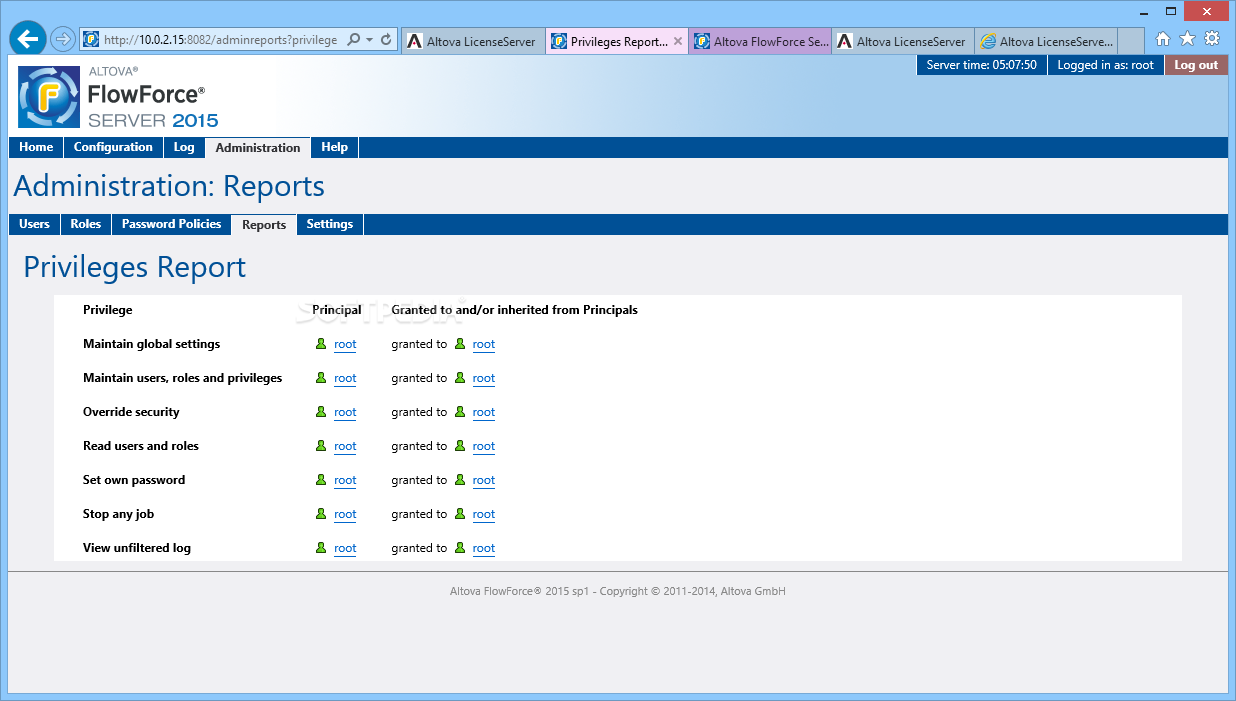The height and width of the screenshot is (701, 1236).
Task: Click the Log out button
Action: click(x=1196, y=65)
